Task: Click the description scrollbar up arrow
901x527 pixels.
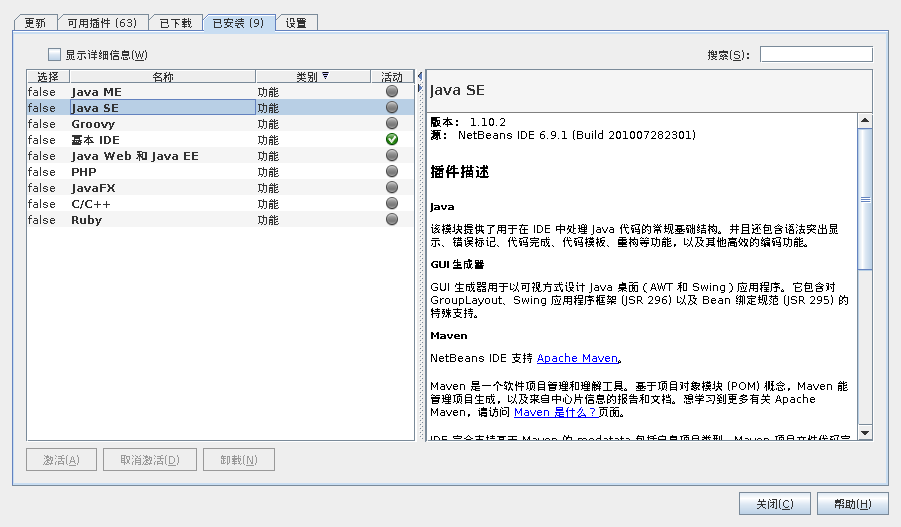Action: coord(865,121)
